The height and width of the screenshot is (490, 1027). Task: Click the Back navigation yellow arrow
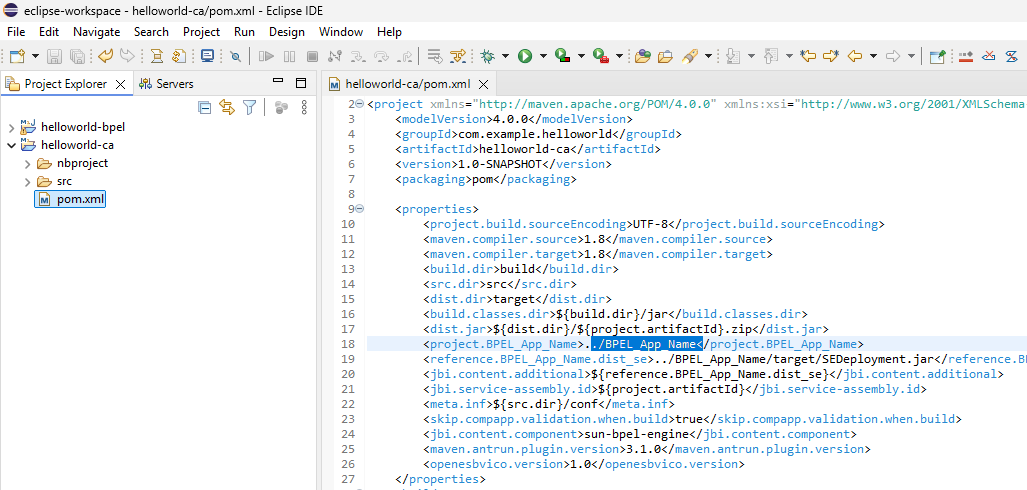coord(855,56)
